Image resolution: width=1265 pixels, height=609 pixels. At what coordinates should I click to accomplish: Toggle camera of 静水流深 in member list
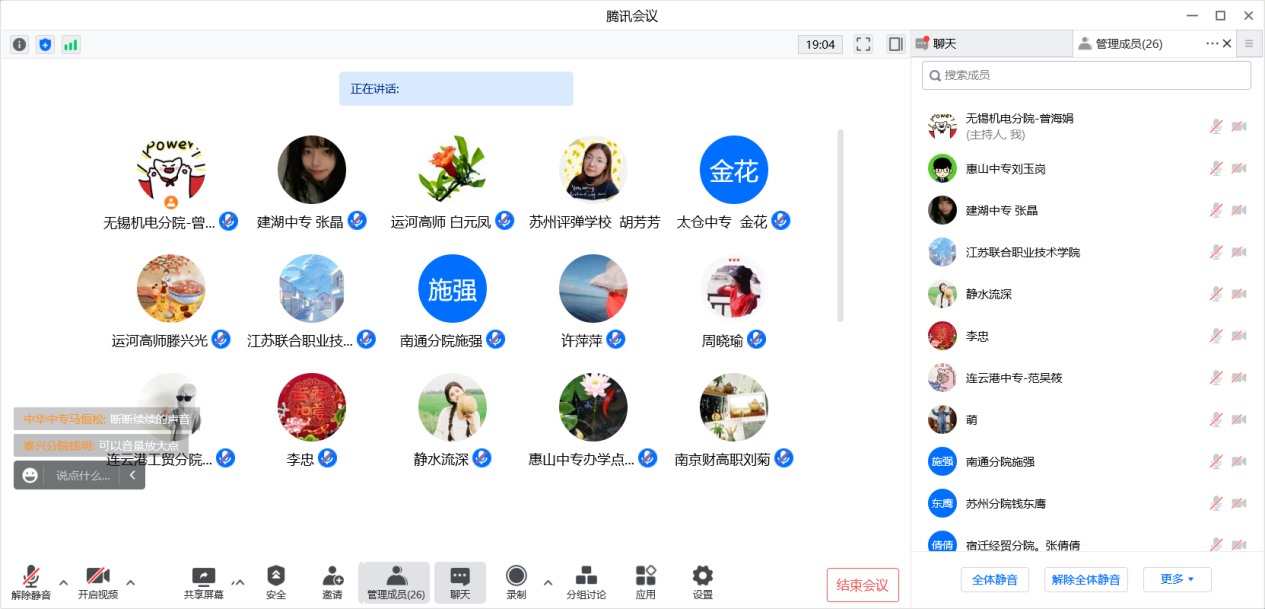tap(1239, 294)
